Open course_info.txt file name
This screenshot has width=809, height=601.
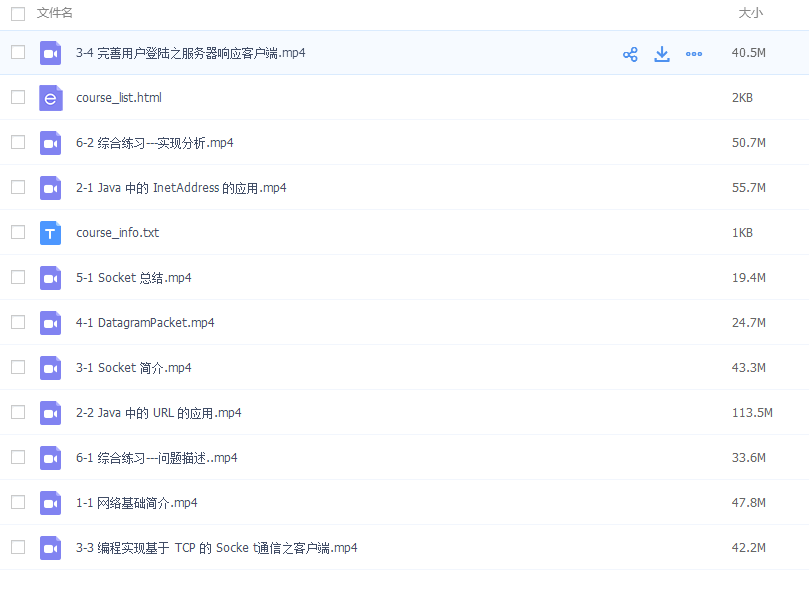[118, 233]
